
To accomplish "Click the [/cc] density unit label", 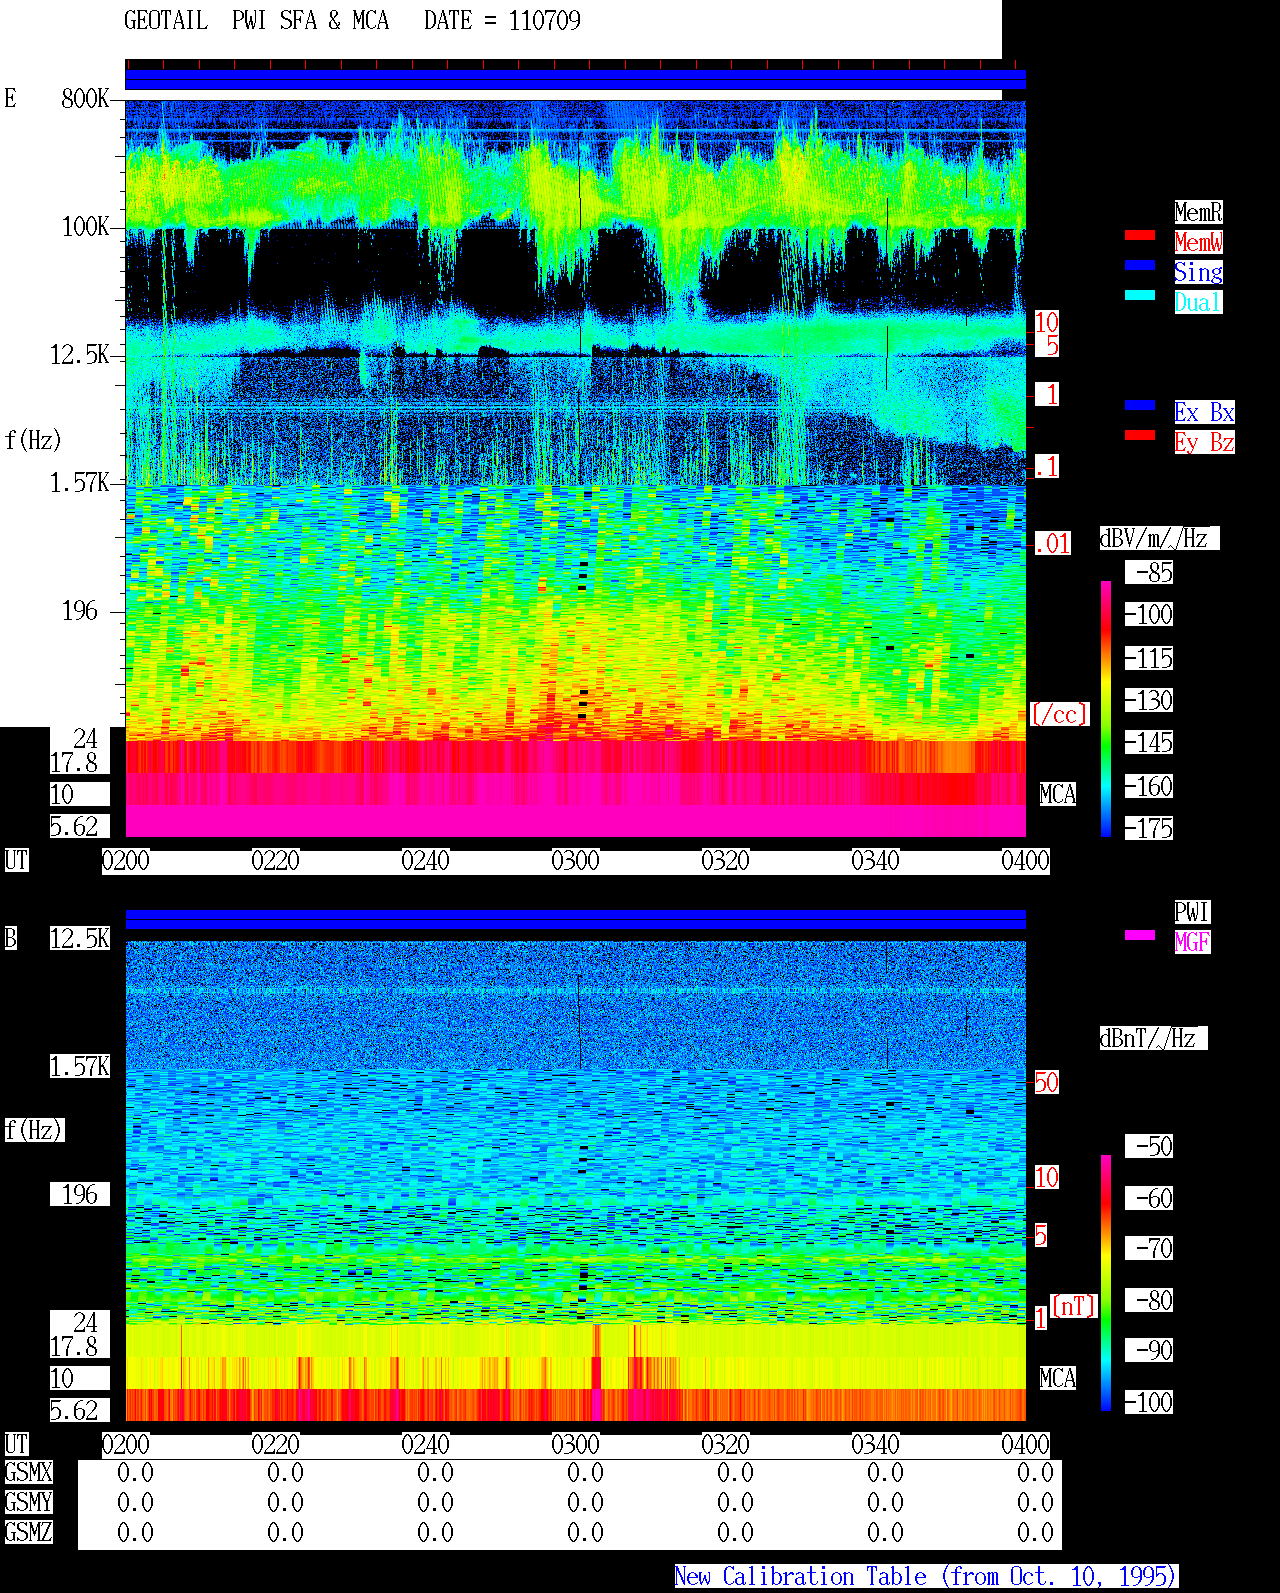I will click(x=1059, y=715).
